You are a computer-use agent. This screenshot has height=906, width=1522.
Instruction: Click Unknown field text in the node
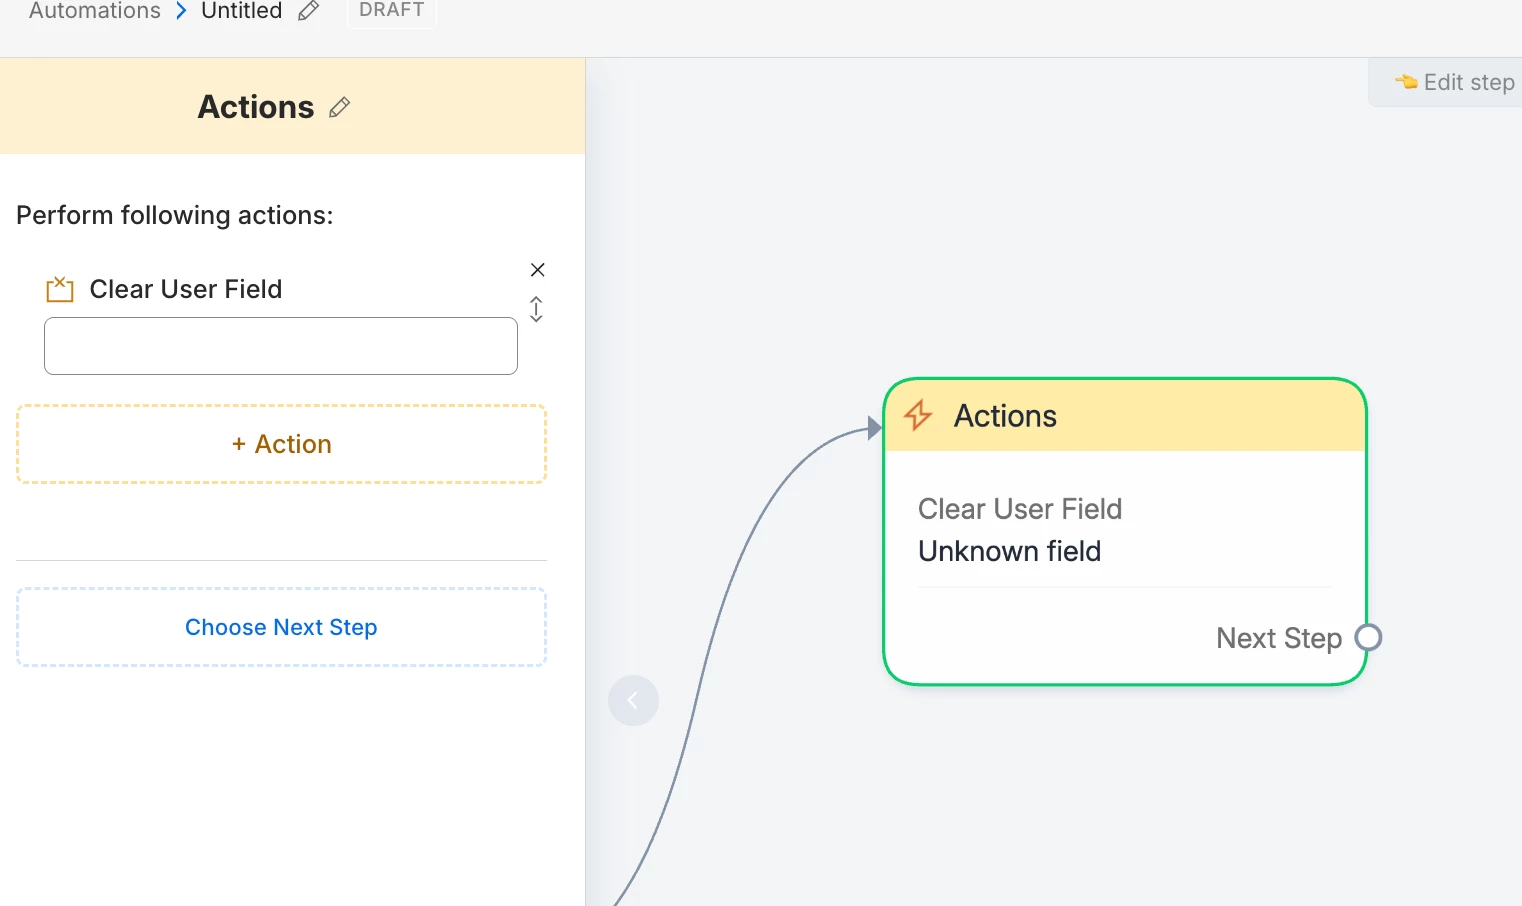pos(1009,551)
